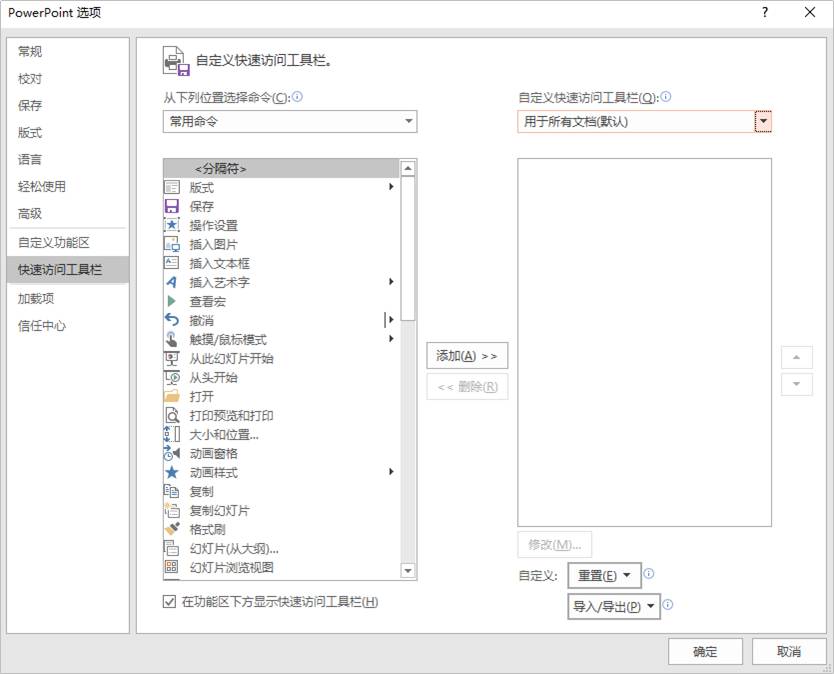This screenshot has height=674, width=834.
Task: Select the blue 动画样式 star icon
Action: click(x=172, y=472)
